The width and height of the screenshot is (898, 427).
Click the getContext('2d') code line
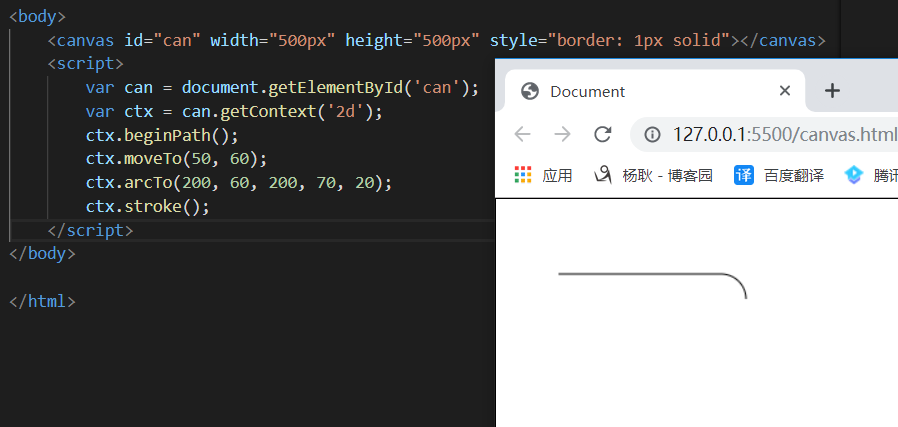click(x=234, y=112)
